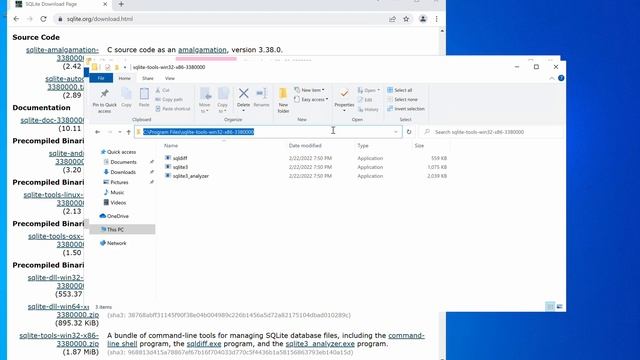Screen dimensions: 640x360
Task: Go back in File Explorer
Action: (x=98, y=132)
